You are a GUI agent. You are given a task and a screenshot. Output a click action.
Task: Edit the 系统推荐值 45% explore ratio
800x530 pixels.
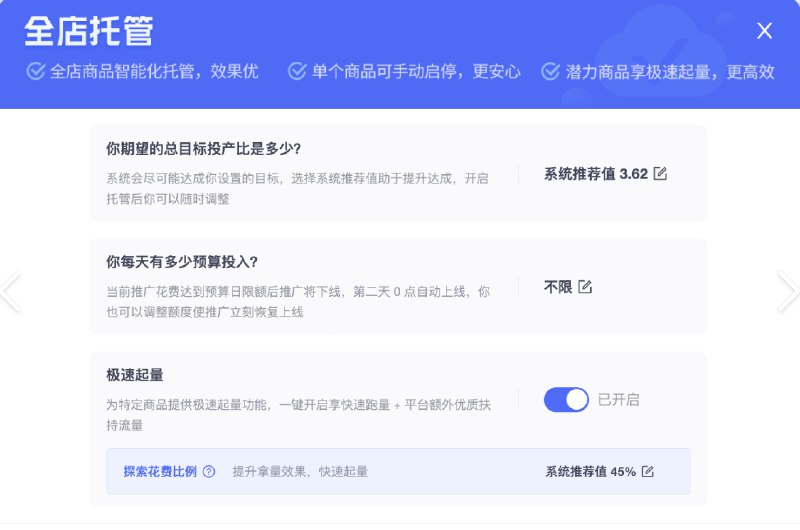pyautogui.click(x=647, y=471)
